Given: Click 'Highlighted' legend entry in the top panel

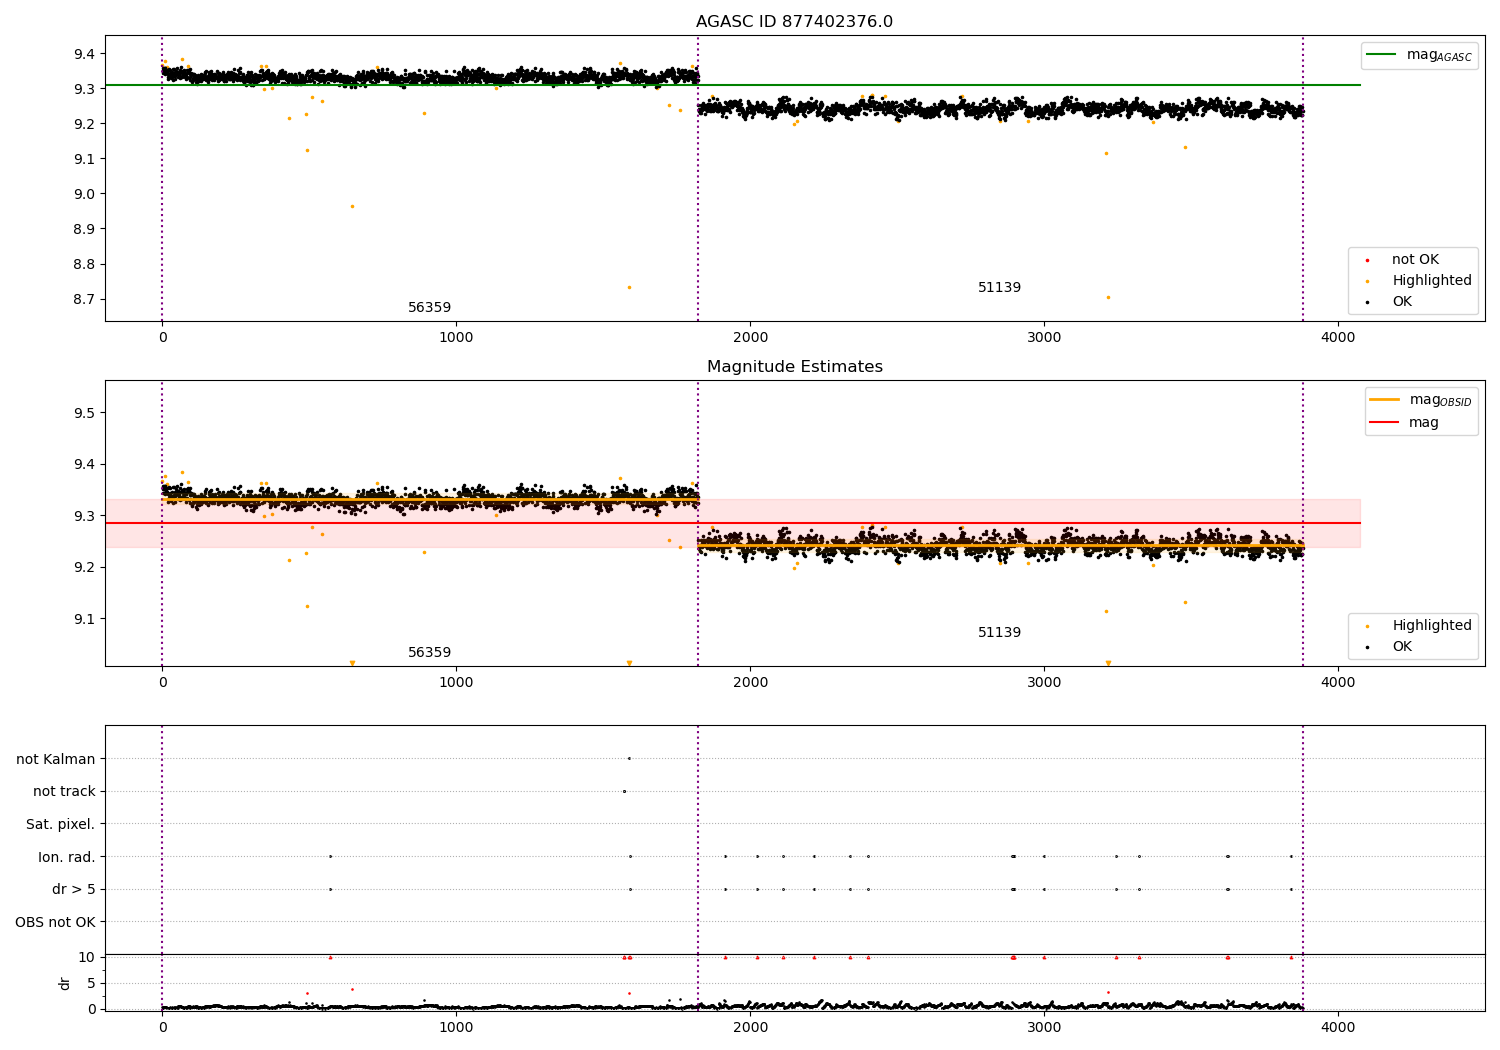Looking at the screenshot, I should coord(1432,281).
